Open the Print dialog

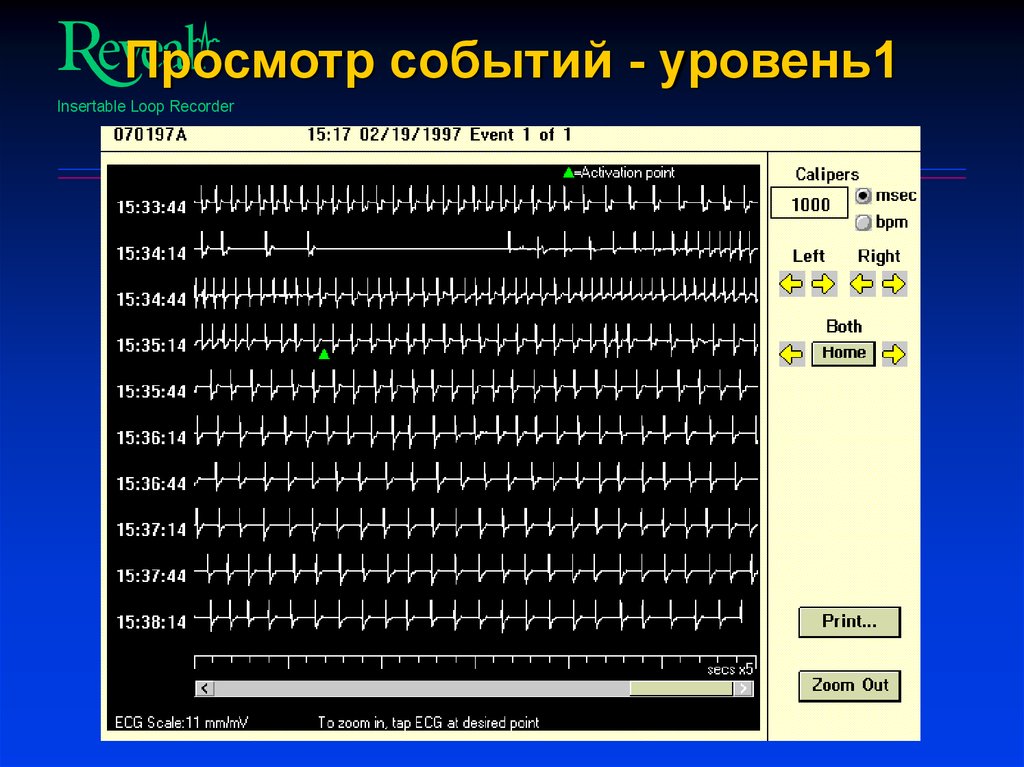[849, 621]
